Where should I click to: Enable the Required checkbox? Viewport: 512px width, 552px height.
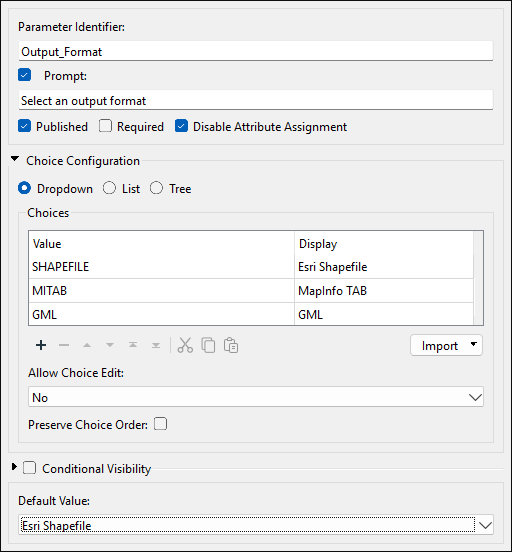click(x=105, y=126)
